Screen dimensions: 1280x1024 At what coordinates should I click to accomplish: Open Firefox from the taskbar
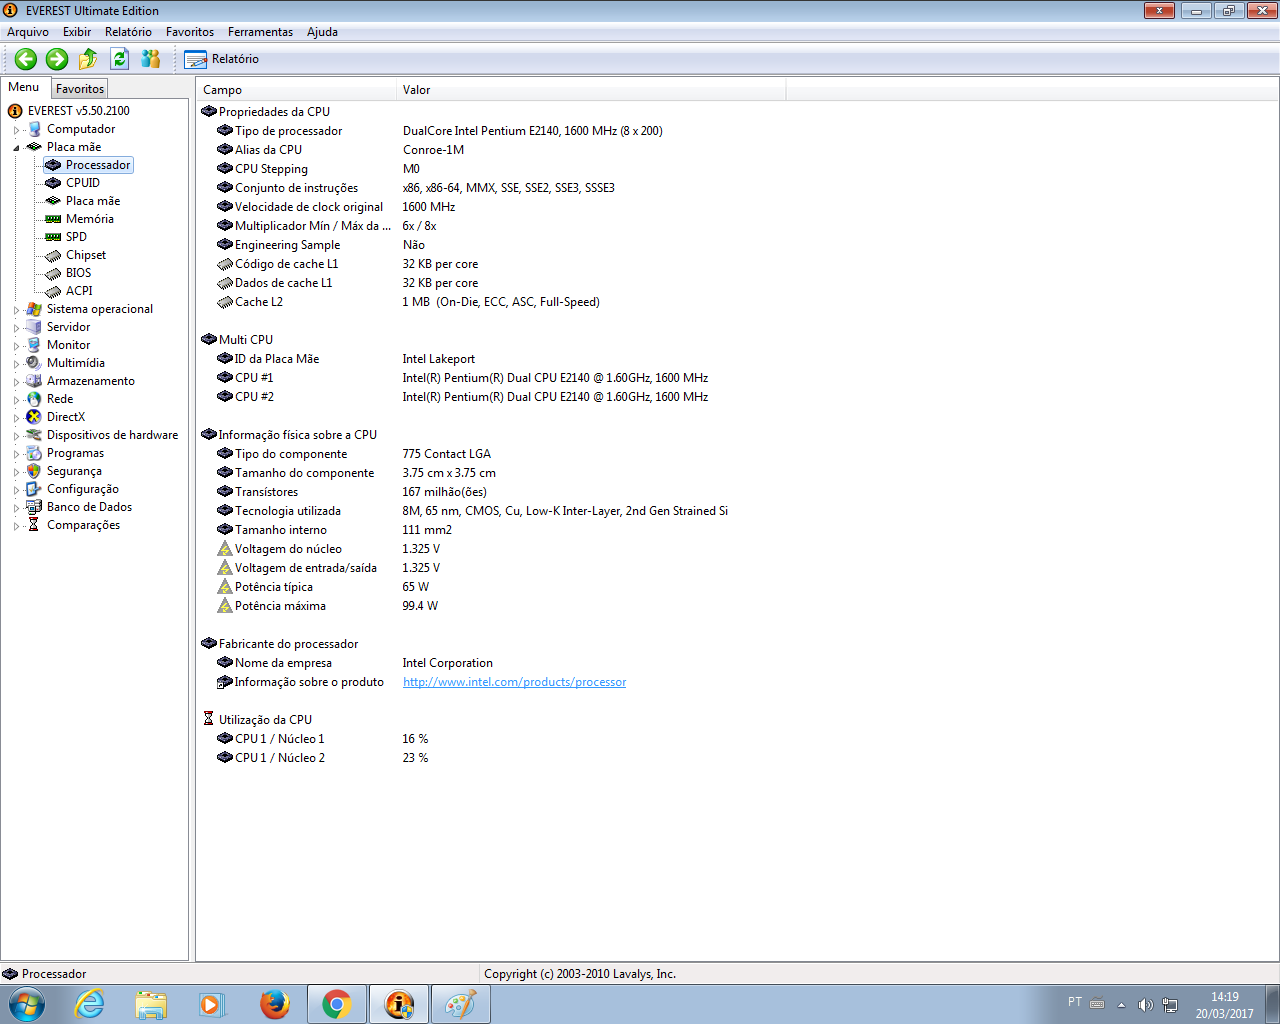pos(274,1004)
